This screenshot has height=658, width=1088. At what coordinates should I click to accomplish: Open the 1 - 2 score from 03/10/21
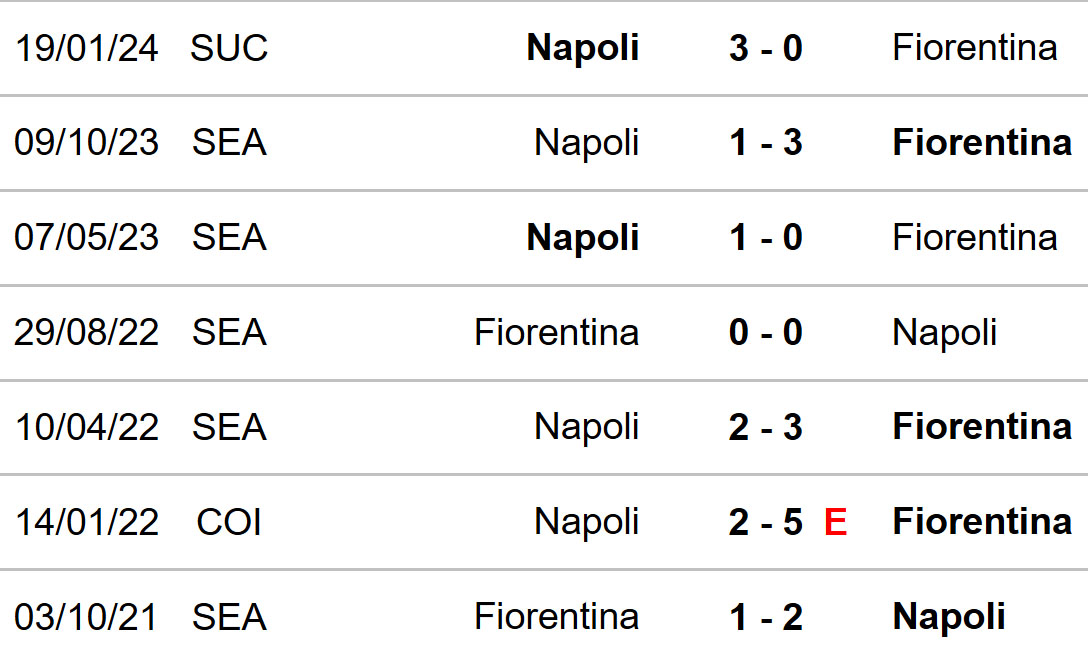pos(766,617)
